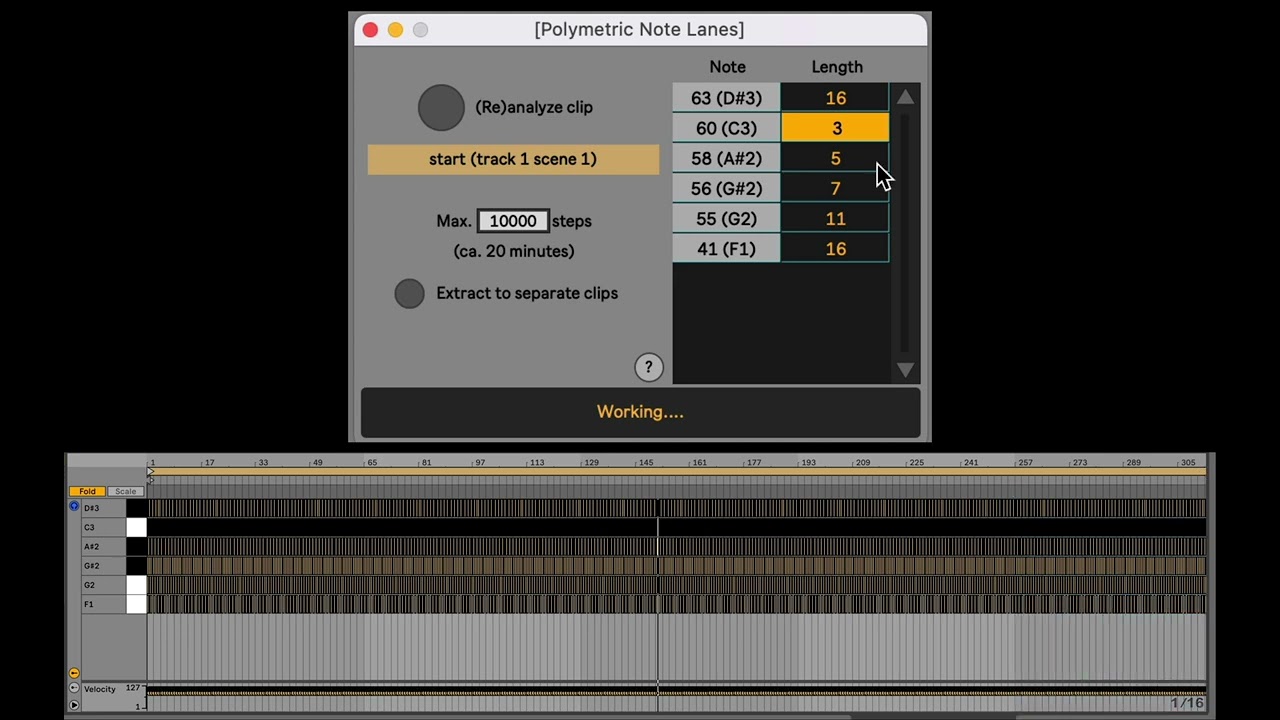Viewport: 1280px width, 720px height.
Task: Select the highlighted length 3 for 60 (C3)
Action: click(x=835, y=128)
